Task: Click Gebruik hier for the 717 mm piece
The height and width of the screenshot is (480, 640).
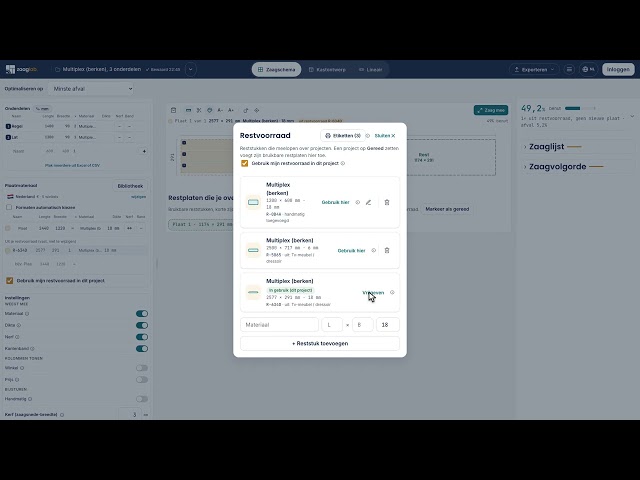Action: click(351, 251)
